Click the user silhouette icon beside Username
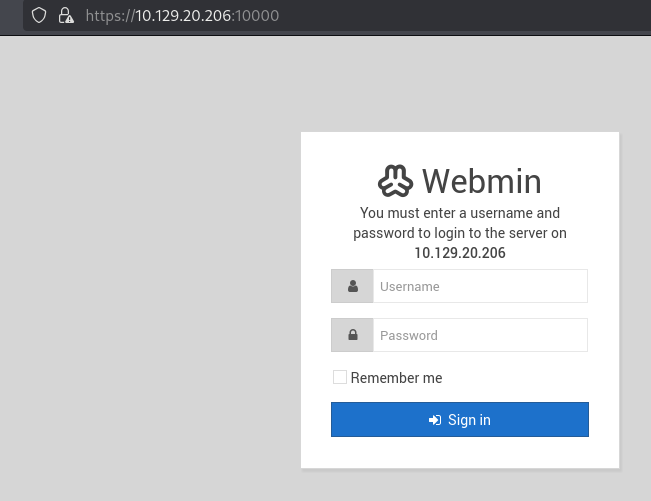Image resolution: width=651 pixels, height=501 pixels. coord(353,286)
